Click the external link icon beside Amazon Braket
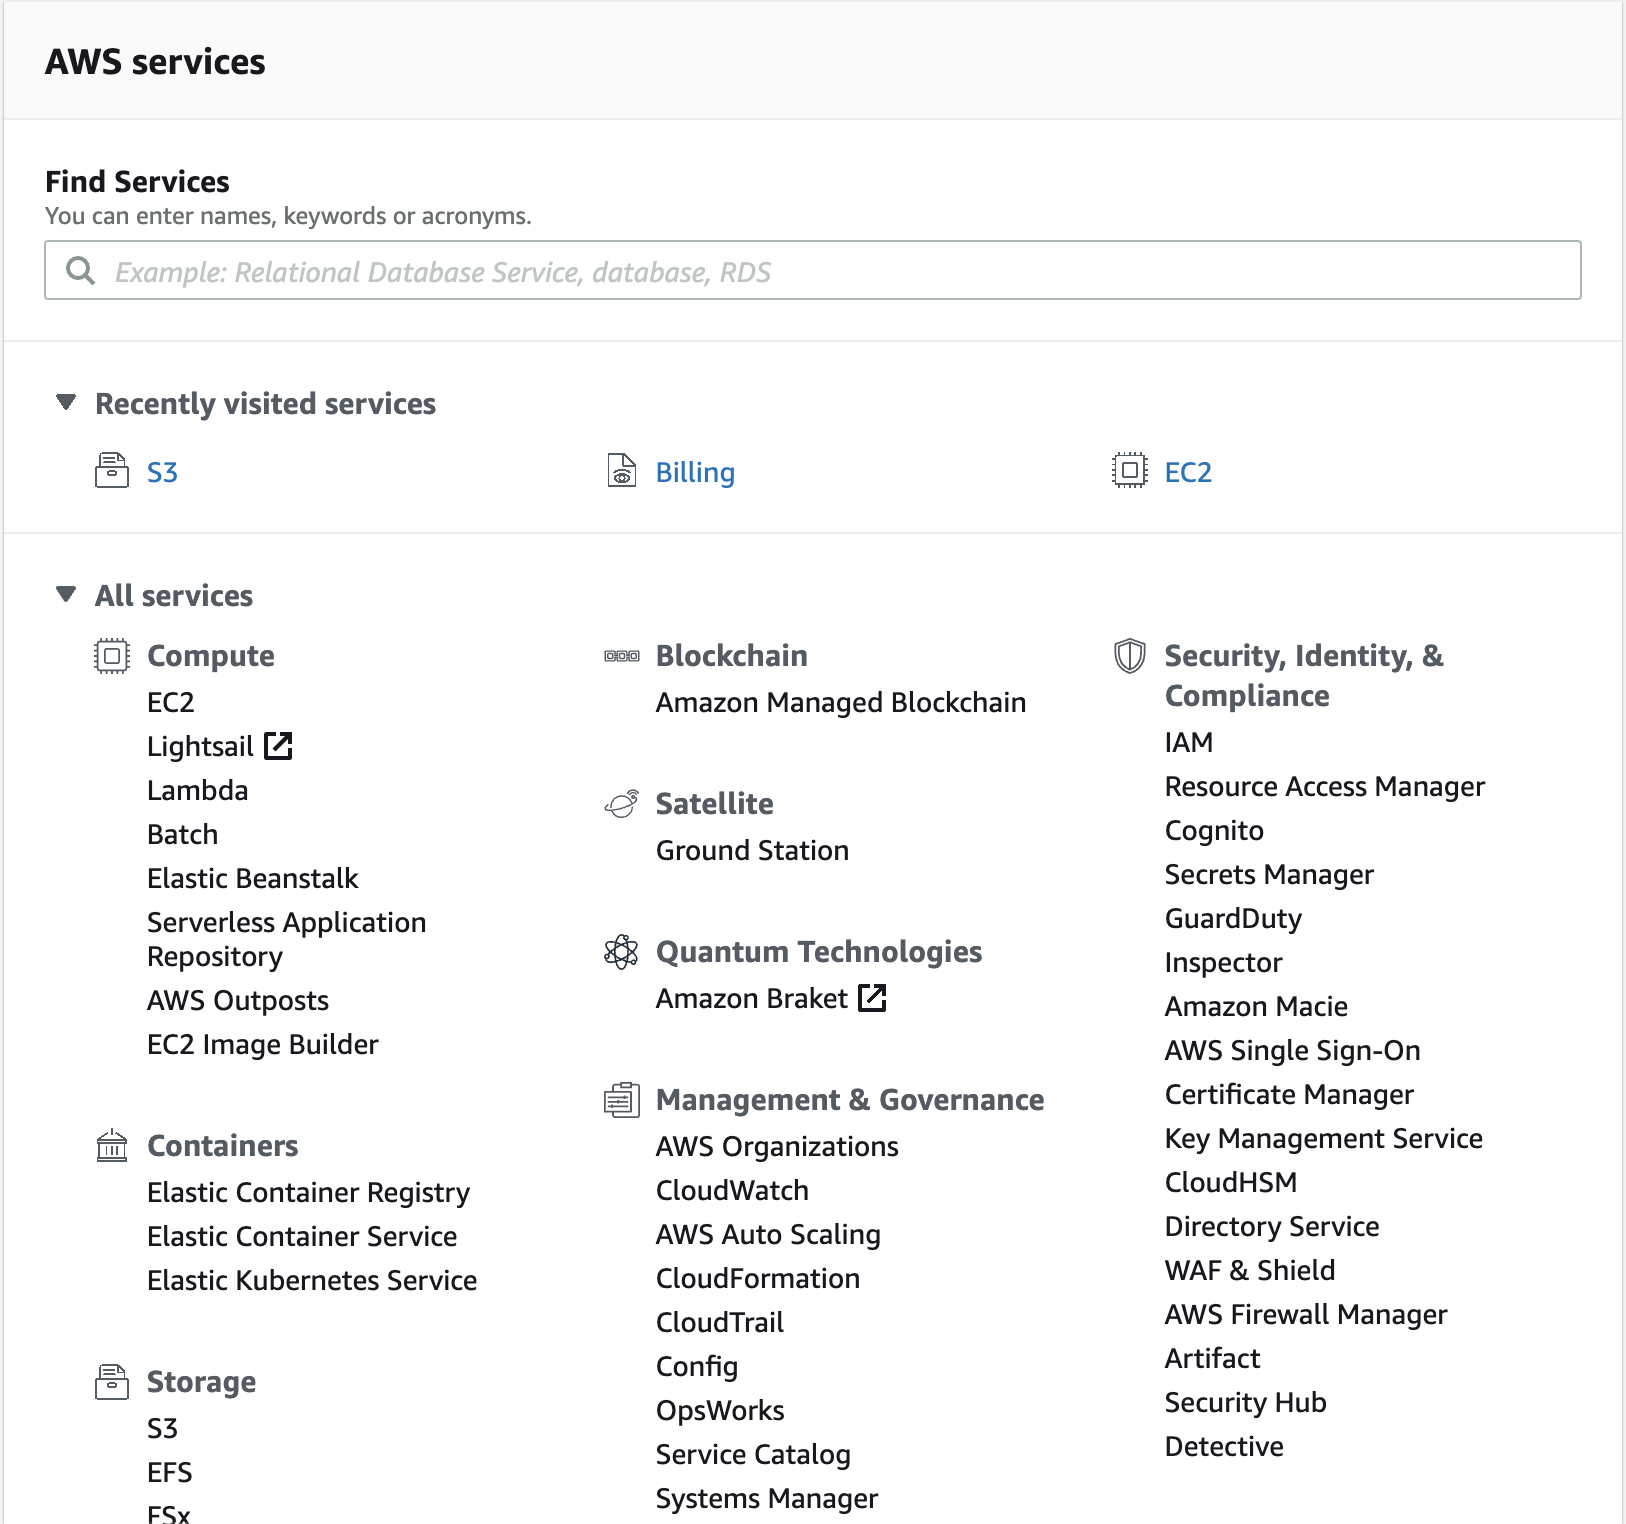Screen dimensions: 1626x1524 click(873, 998)
